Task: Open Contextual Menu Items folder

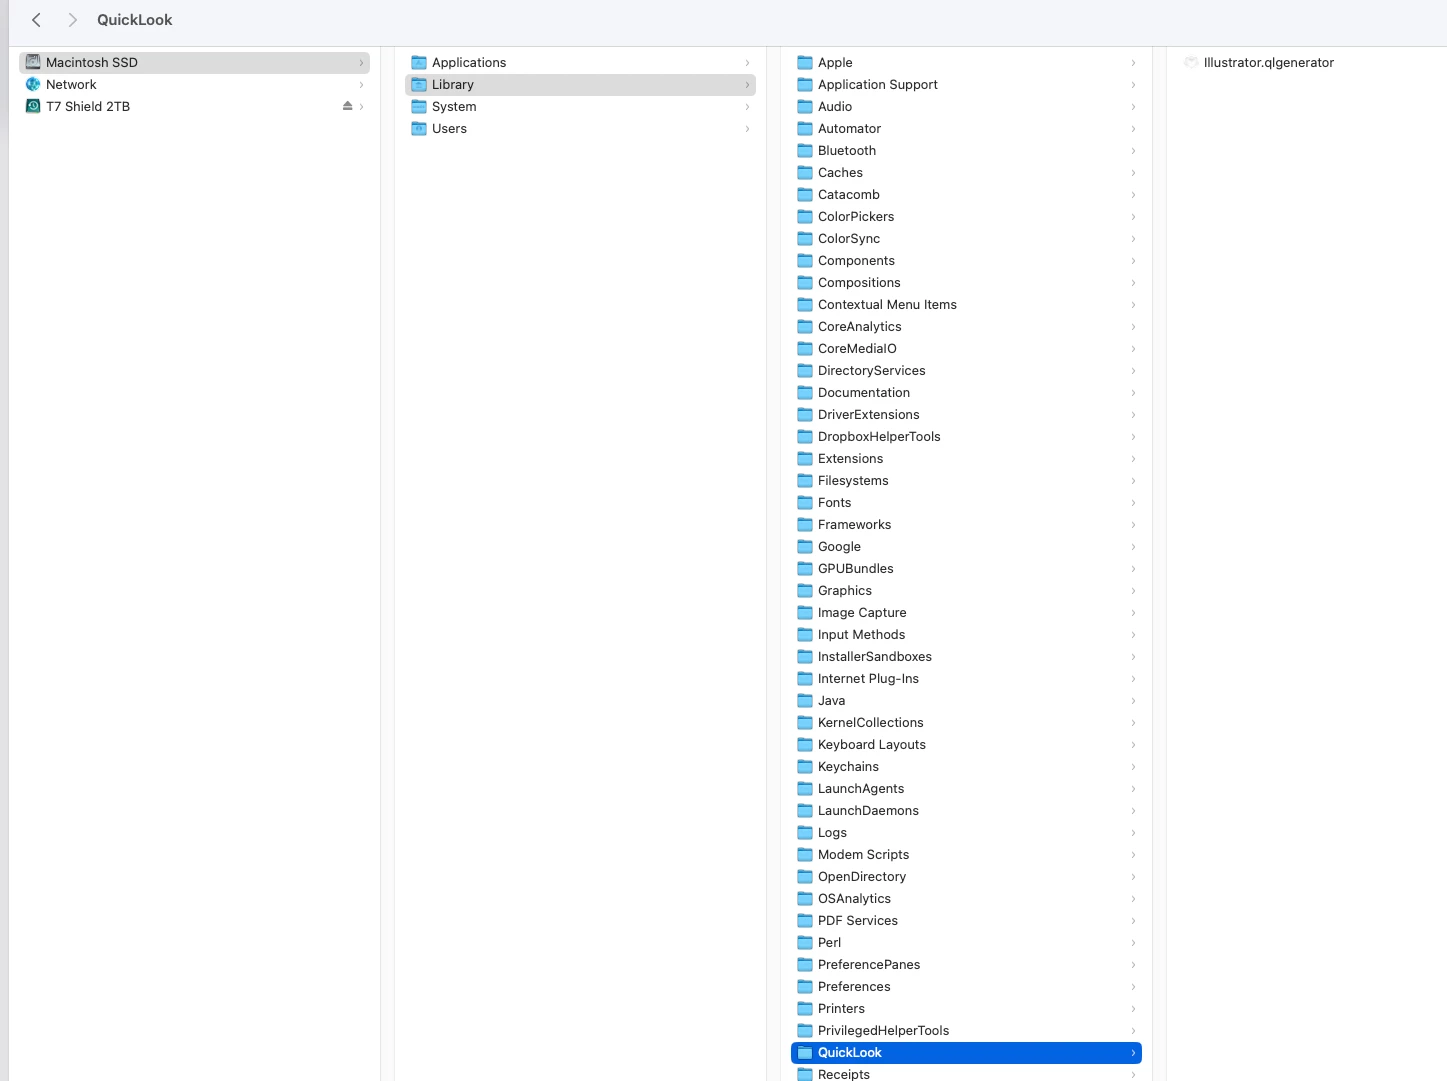Action: pyautogui.click(x=966, y=304)
